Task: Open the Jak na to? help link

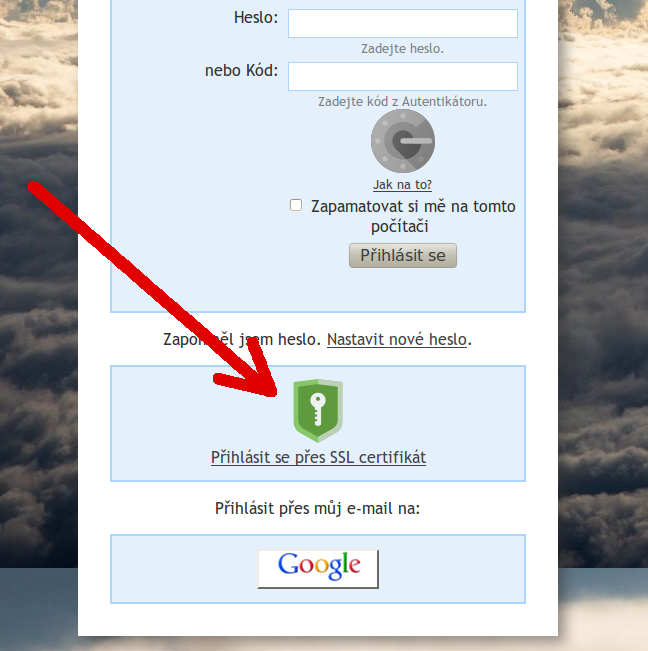Action: [x=402, y=184]
